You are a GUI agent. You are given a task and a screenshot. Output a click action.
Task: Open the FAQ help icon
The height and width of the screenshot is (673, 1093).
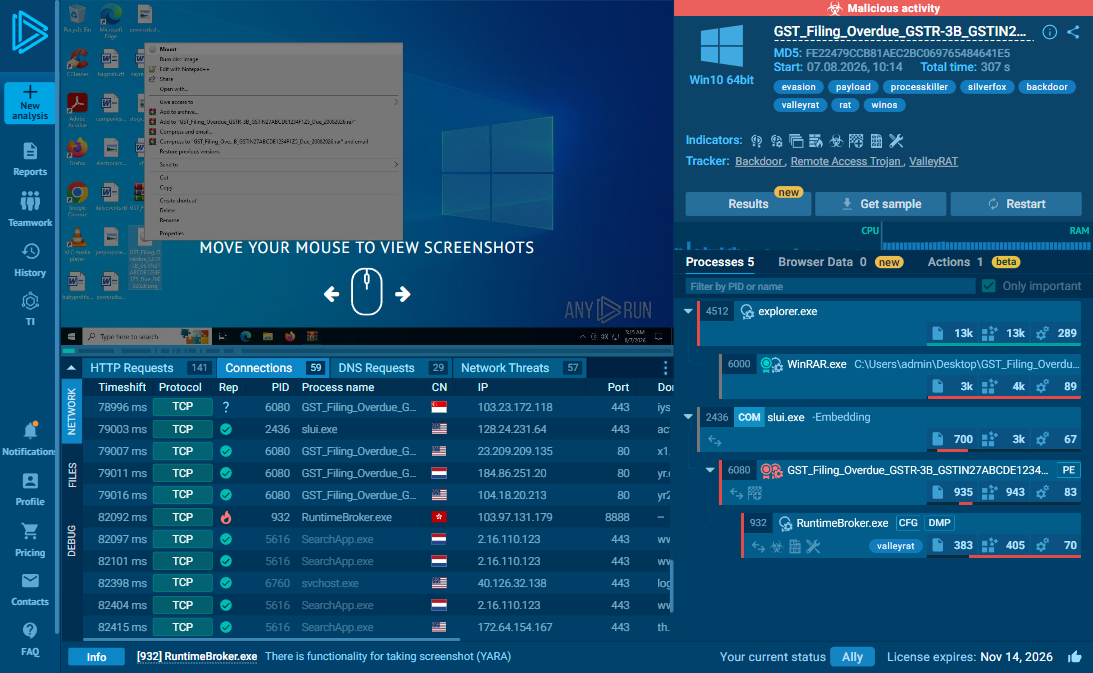tap(29, 639)
